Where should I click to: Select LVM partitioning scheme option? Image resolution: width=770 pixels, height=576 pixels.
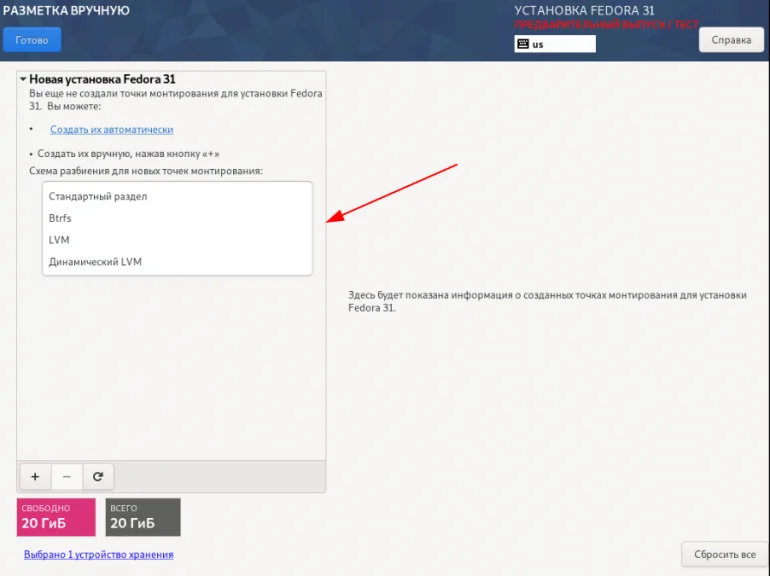click(177, 240)
